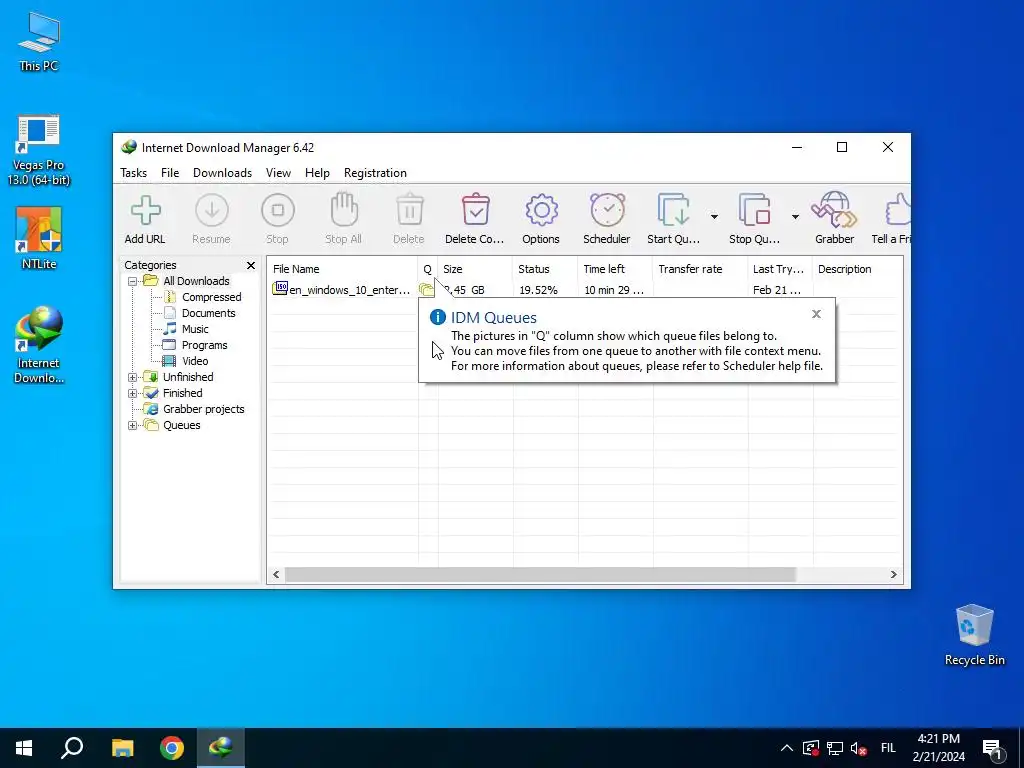Click the horizontal scrollbar thumb
1024x768 pixels.
coord(540,575)
